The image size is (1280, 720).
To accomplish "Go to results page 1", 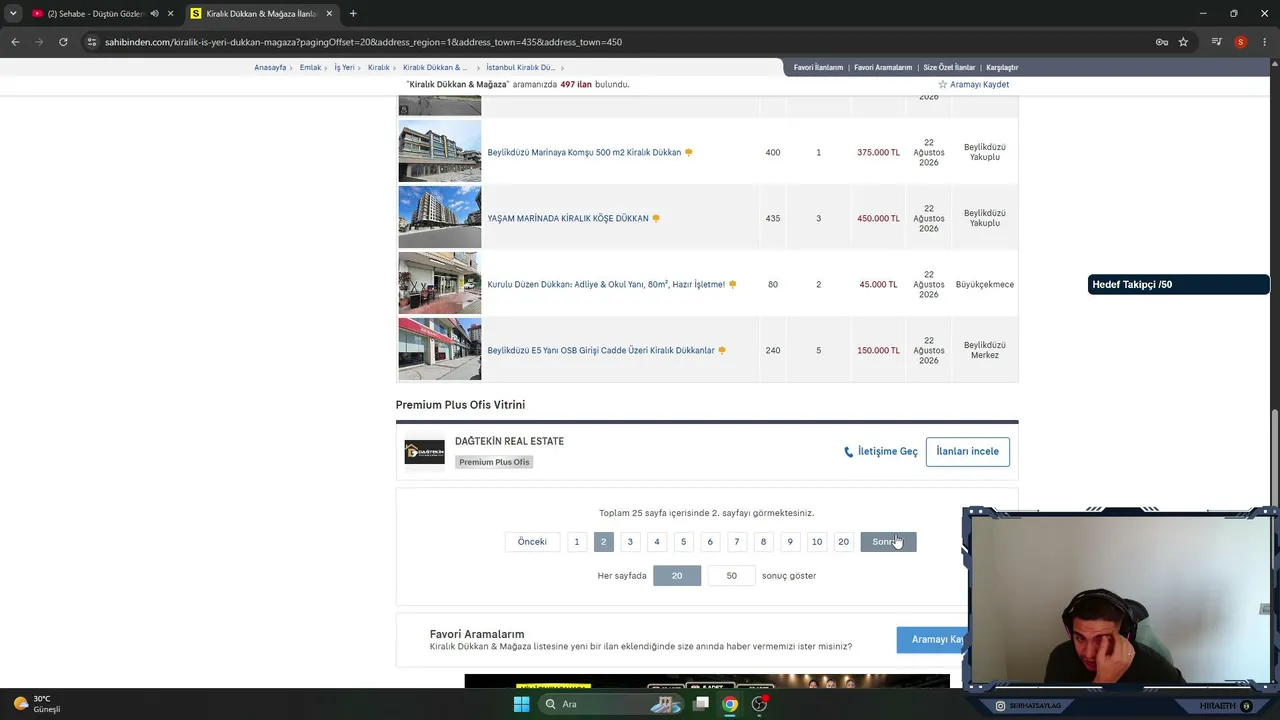I will 576,542.
